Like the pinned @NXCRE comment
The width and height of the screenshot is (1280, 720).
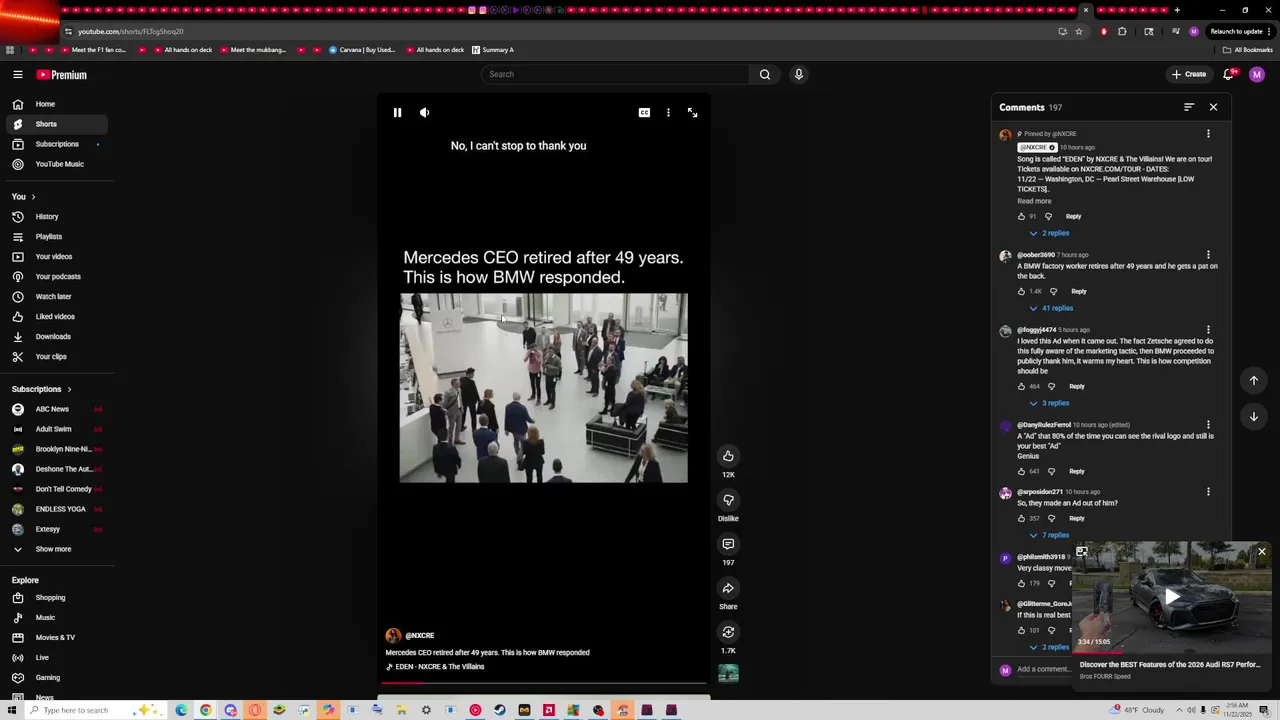click(1021, 216)
